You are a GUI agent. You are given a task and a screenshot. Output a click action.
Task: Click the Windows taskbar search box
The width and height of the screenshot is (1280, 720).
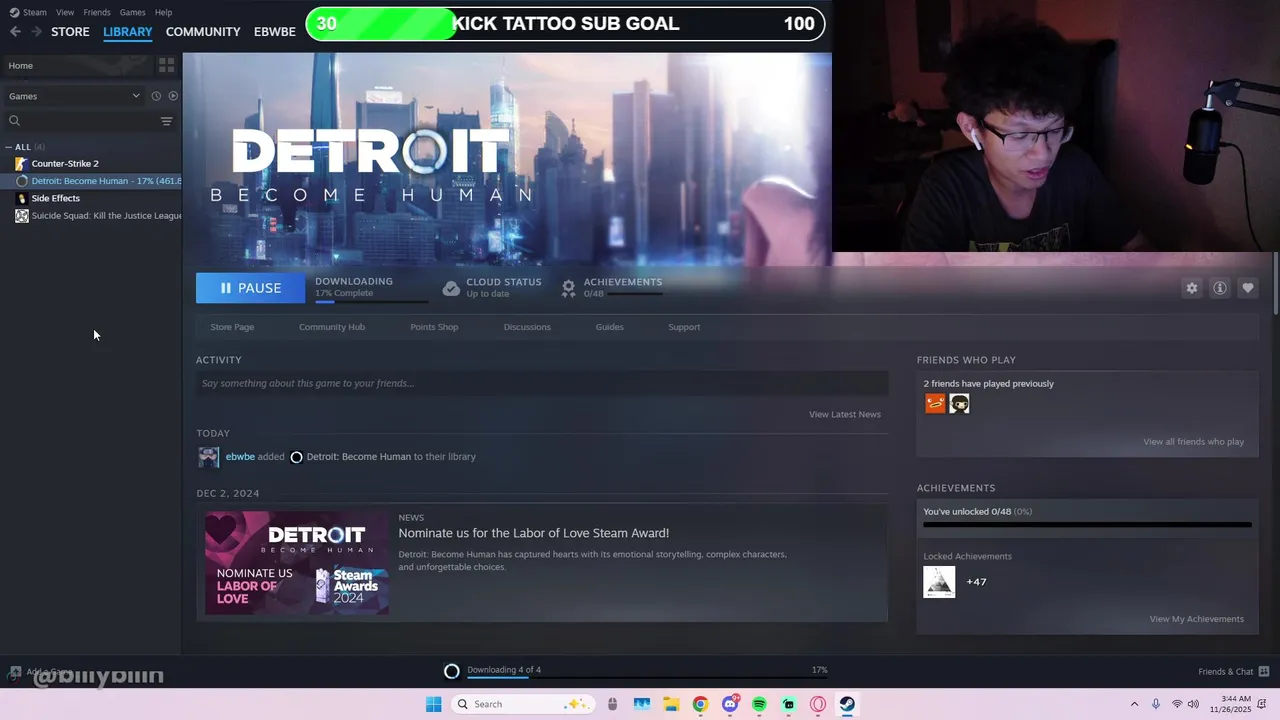pyautogui.click(x=523, y=704)
